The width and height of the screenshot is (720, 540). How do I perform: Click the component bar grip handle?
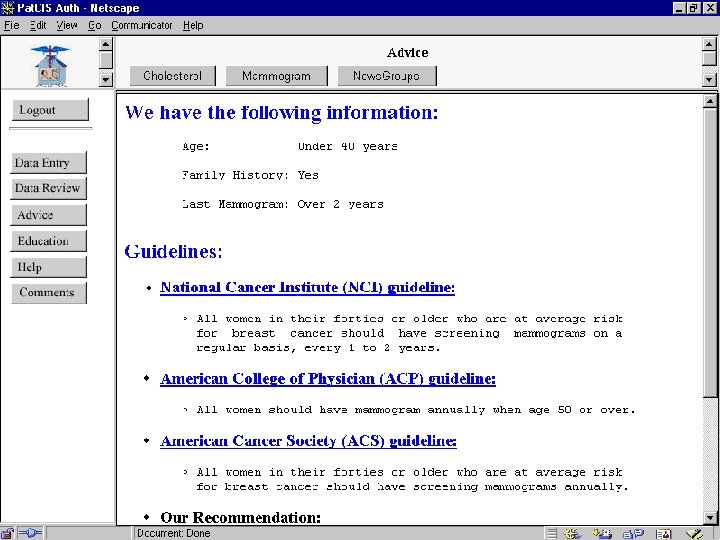pos(552,533)
